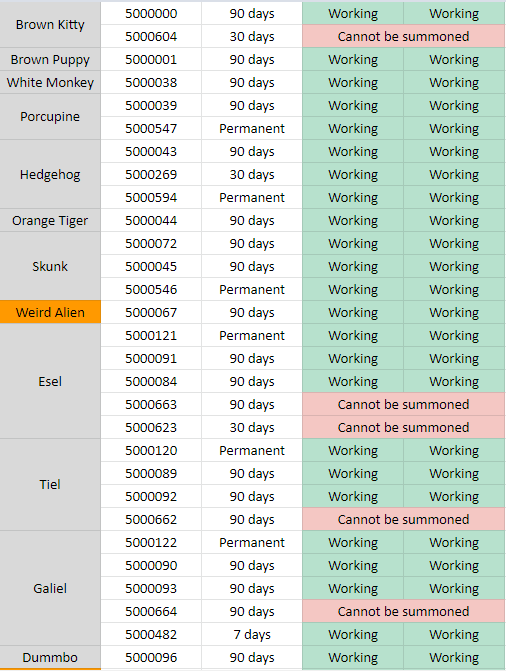The height and width of the screenshot is (671, 506).
Task: Click the ID cell 5000547
Action: pos(151,128)
